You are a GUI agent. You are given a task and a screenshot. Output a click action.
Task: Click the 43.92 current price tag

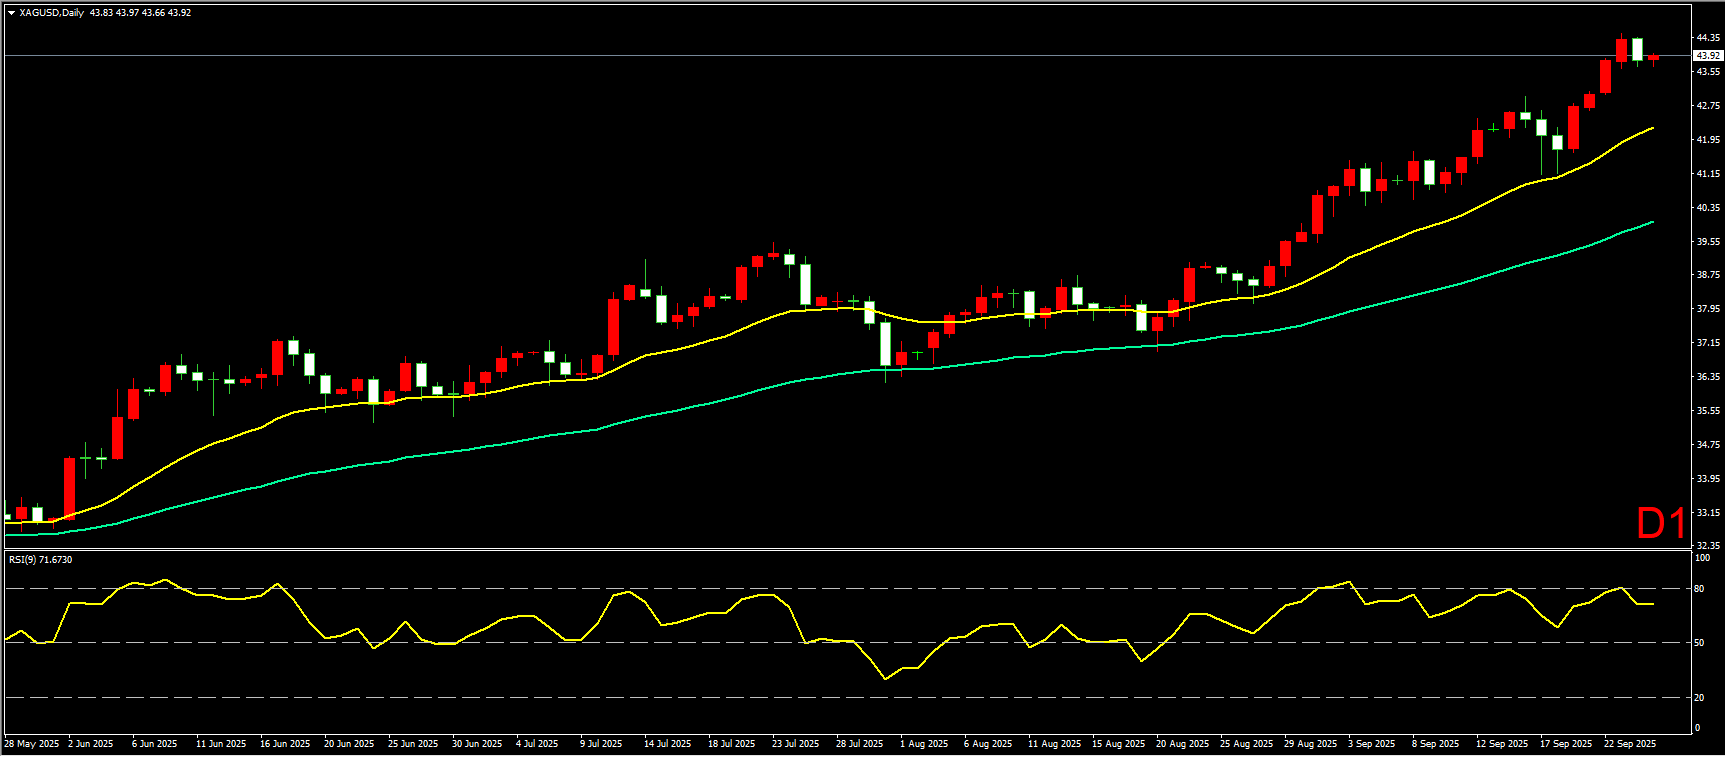(1707, 56)
